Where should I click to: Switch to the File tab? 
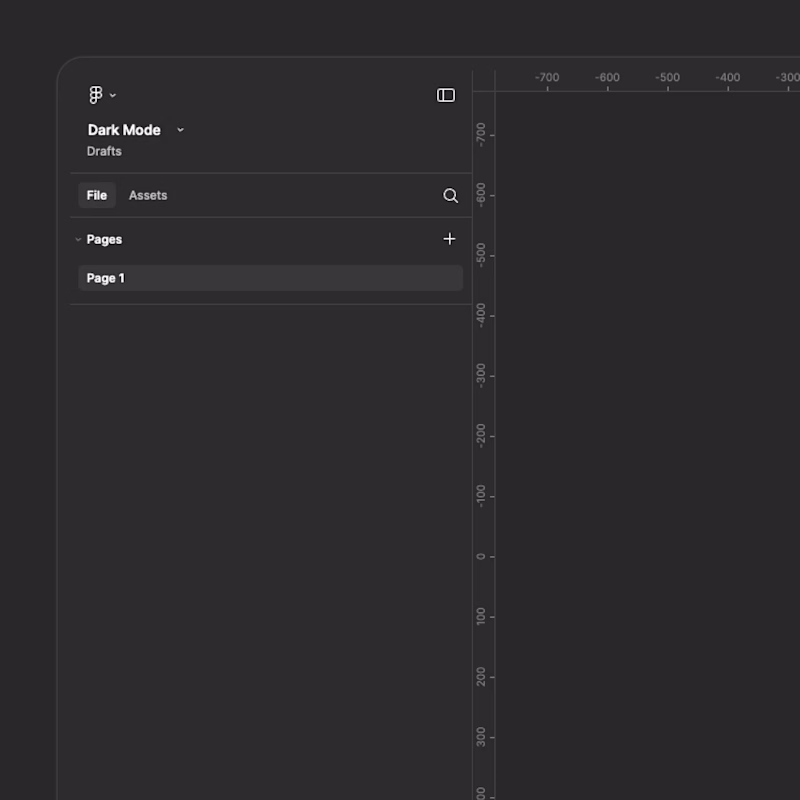[x=97, y=195]
